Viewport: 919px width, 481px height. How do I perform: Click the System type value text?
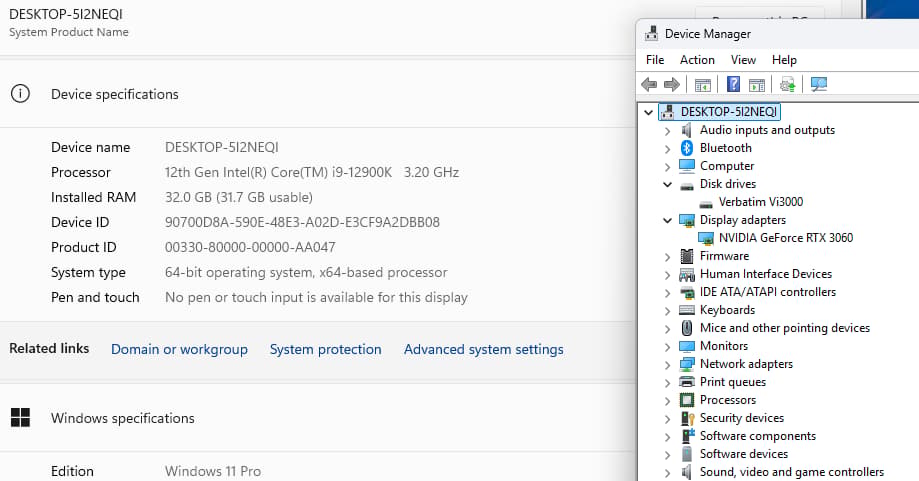click(x=306, y=272)
